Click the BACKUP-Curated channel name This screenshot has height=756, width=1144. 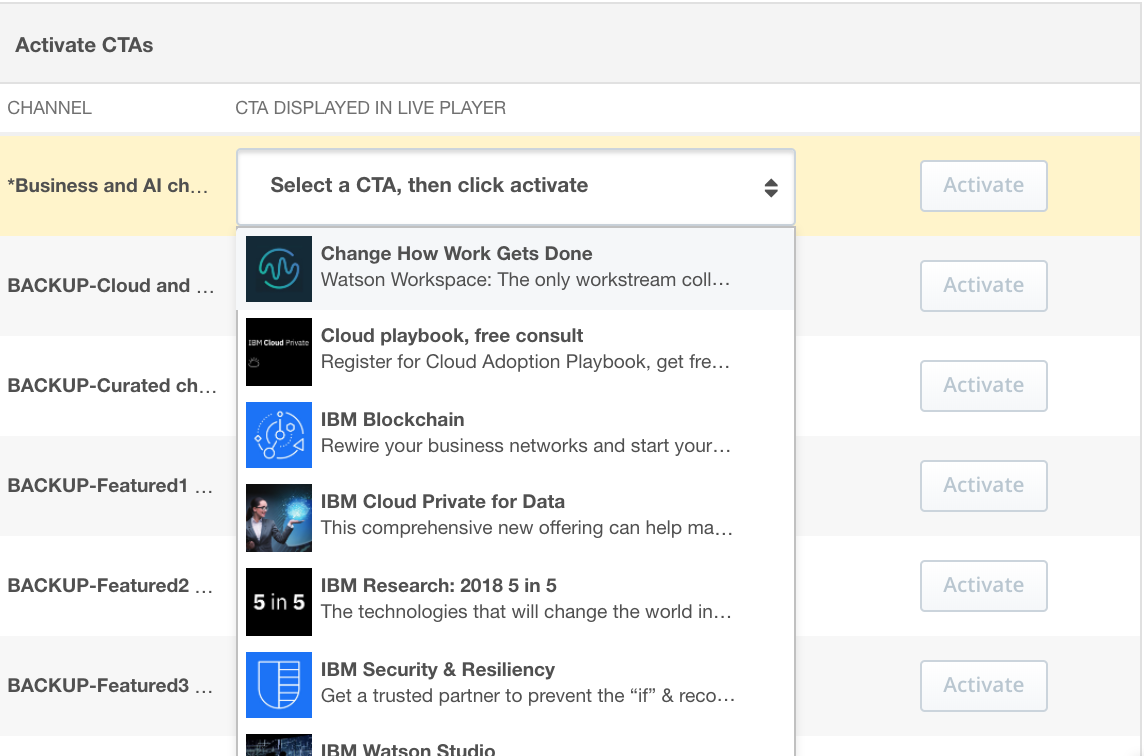[x=112, y=386]
